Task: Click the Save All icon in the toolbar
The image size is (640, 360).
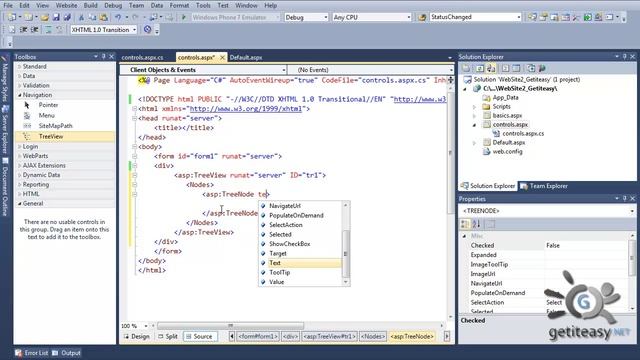Action: pyautogui.click(x=67, y=17)
